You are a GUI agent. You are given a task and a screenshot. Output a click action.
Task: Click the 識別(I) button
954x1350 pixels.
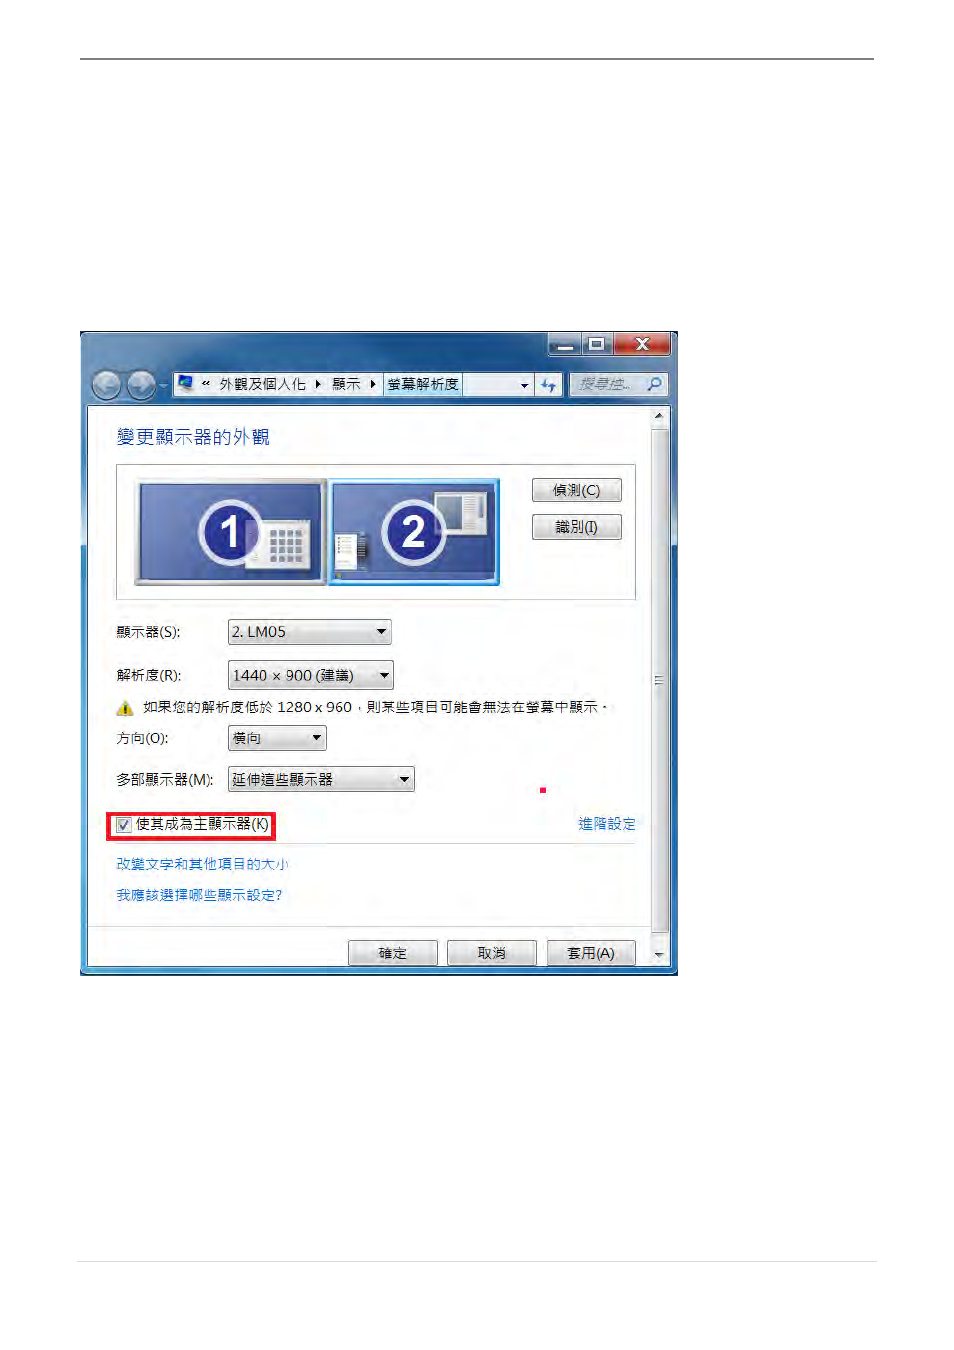[x=577, y=527]
